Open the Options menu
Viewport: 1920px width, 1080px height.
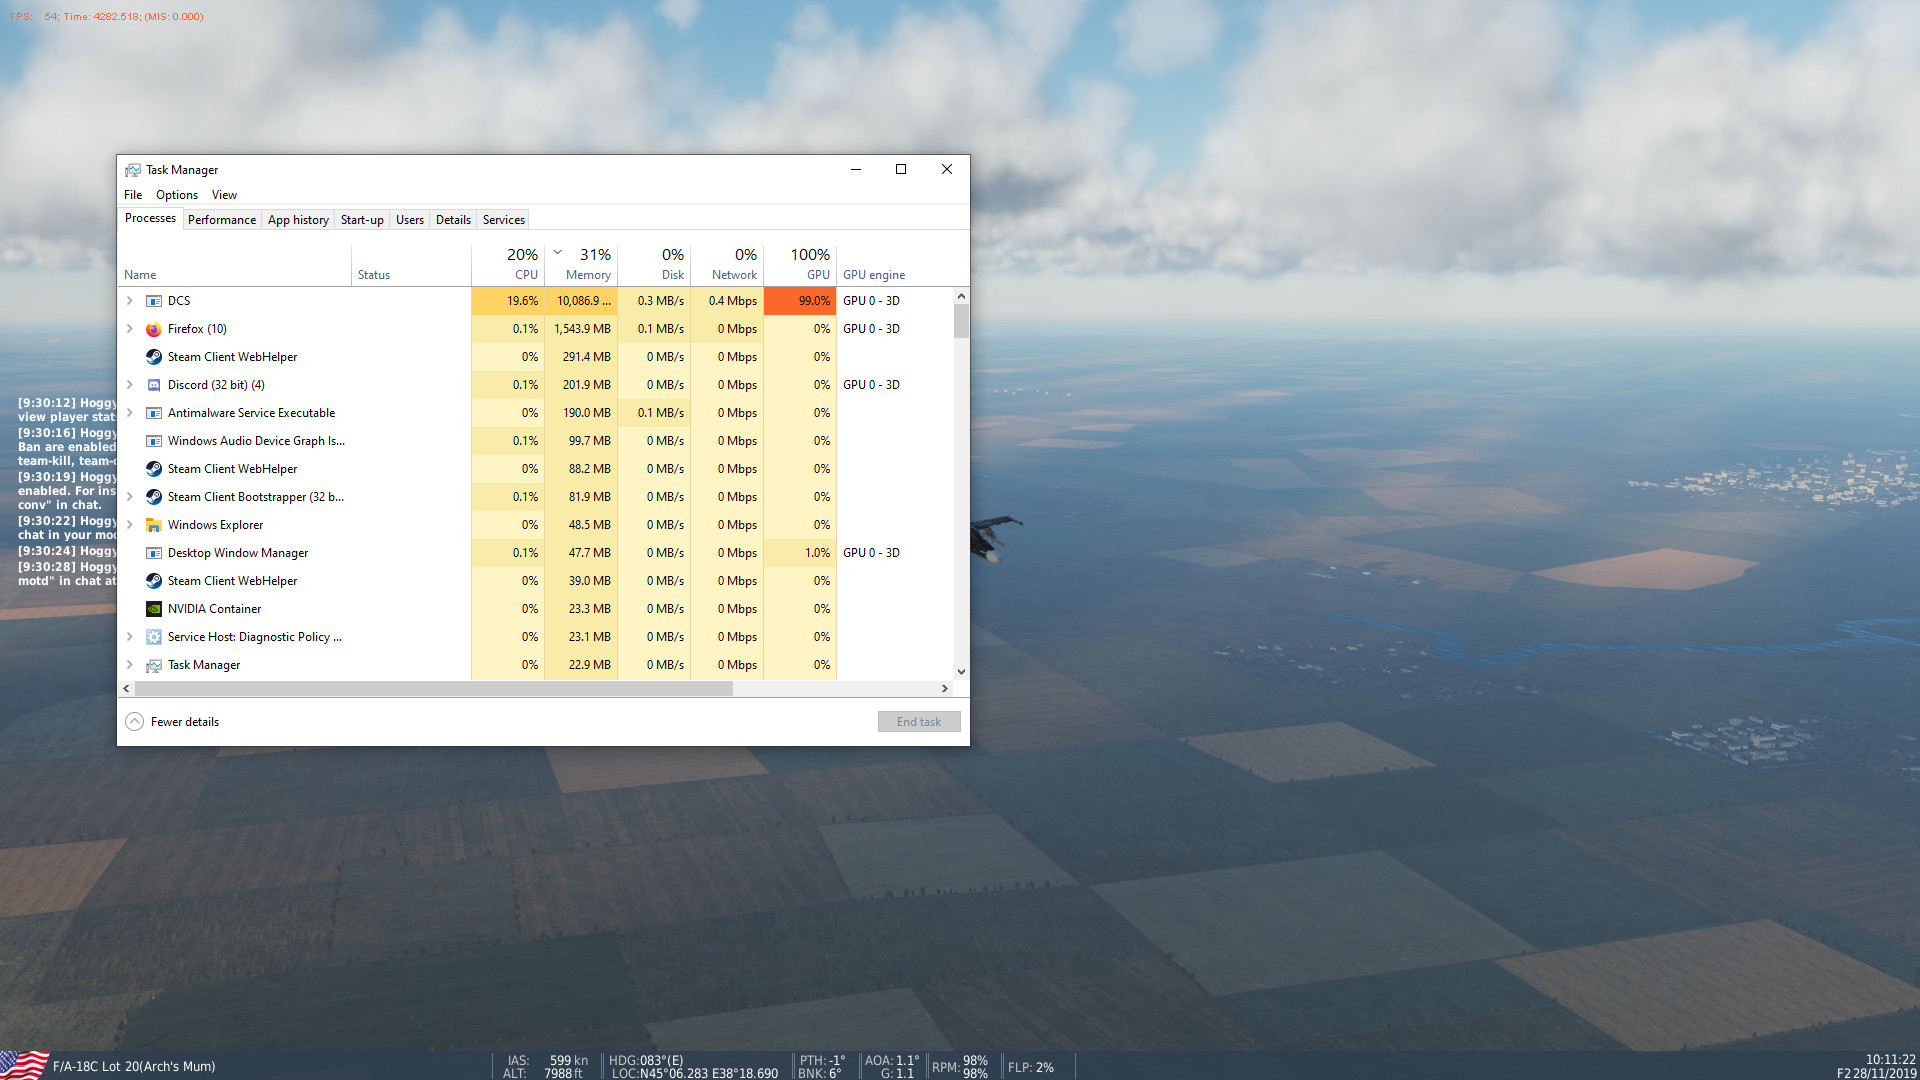pyautogui.click(x=176, y=195)
